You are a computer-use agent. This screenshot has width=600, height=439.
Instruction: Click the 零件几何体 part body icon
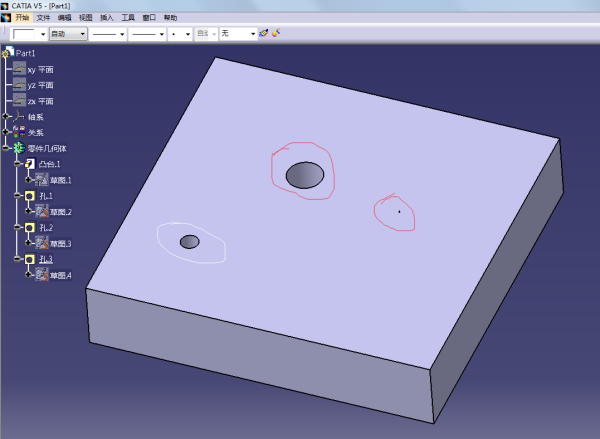tap(18, 148)
